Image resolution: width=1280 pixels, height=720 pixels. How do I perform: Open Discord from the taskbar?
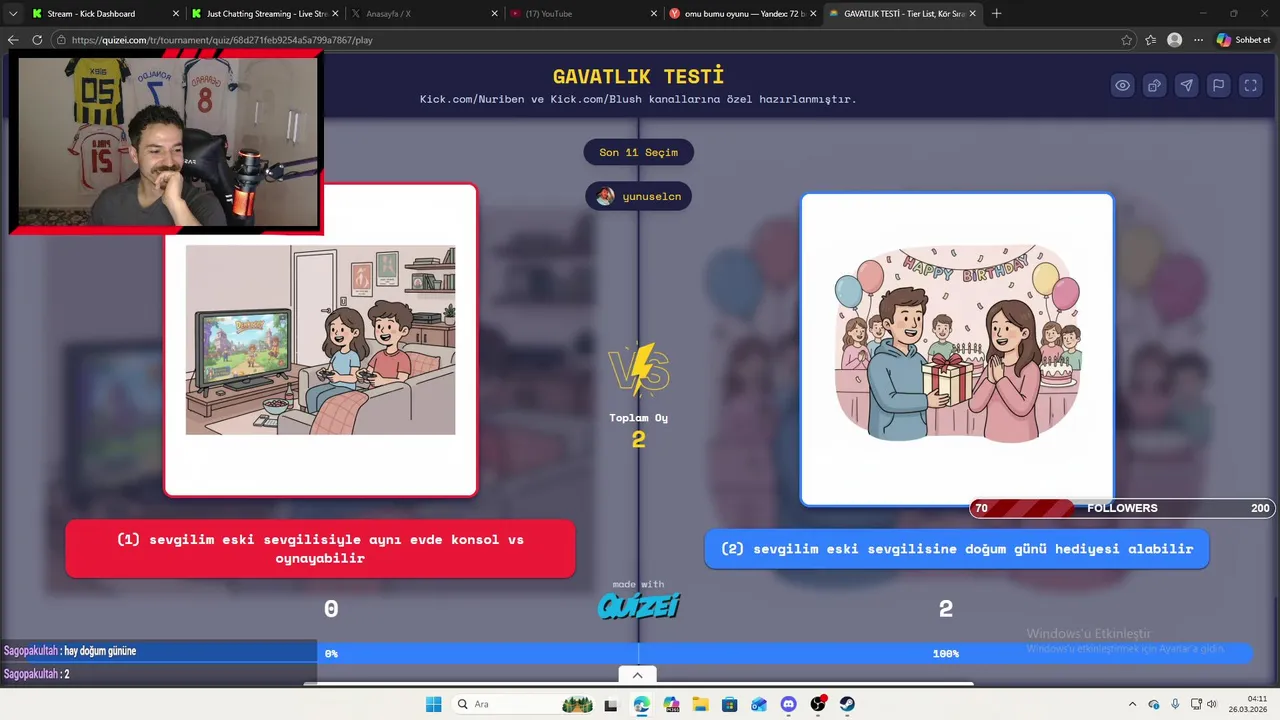tap(788, 704)
